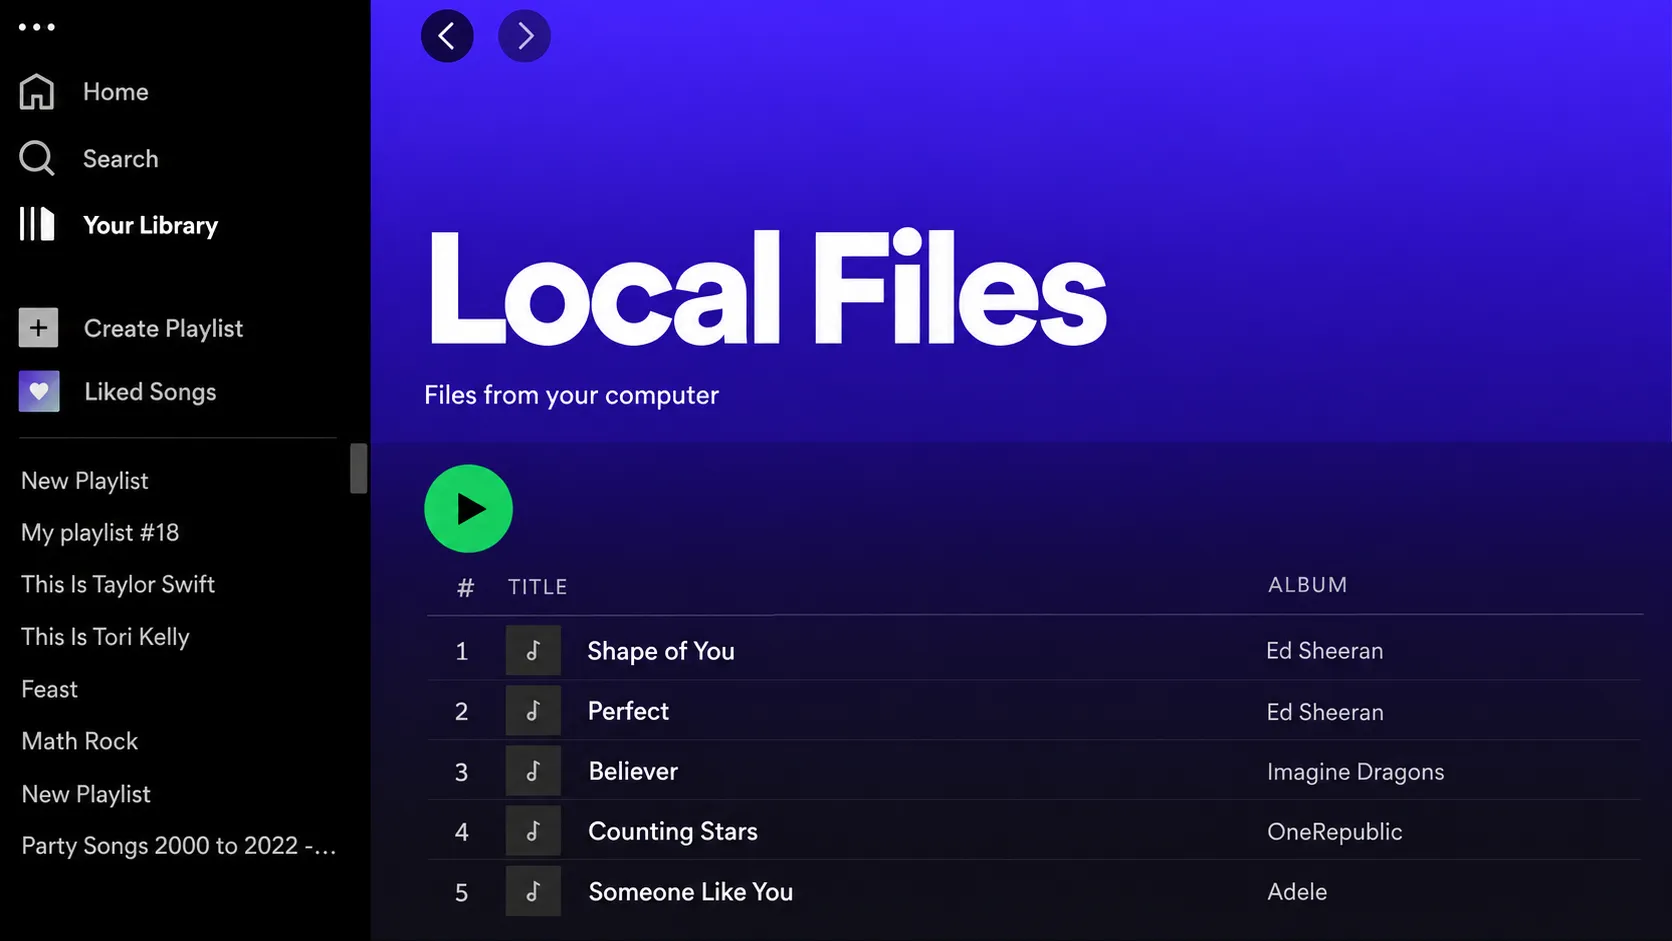This screenshot has width=1672, height=941.
Task: Click music note icon next to Perfect
Action: (x=533, y=711)
